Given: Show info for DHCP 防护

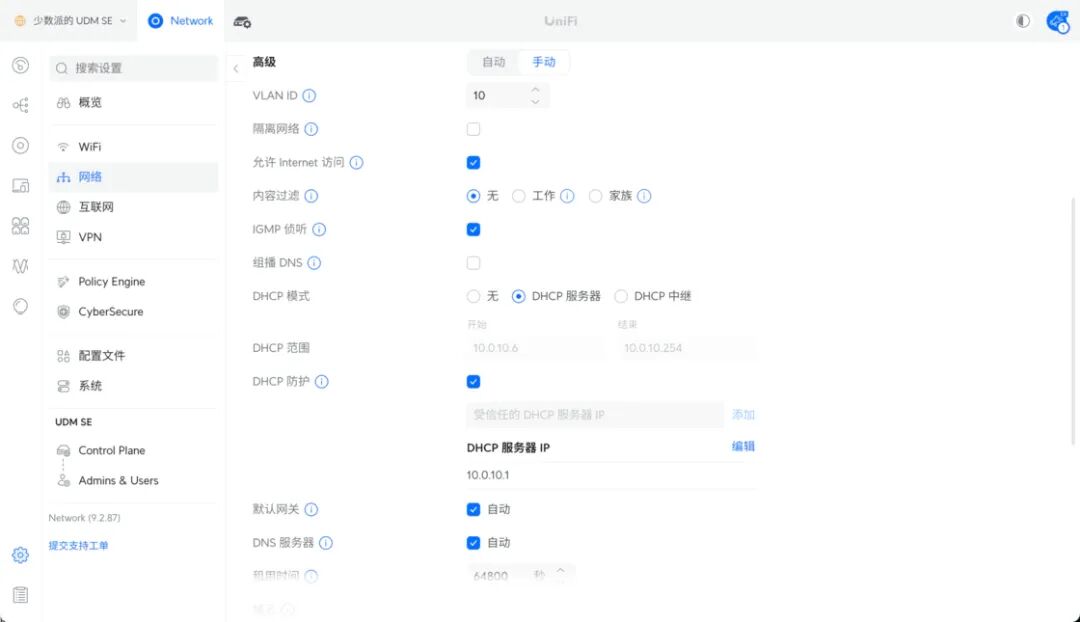Looking at the screenshot, I should [322, 382].
